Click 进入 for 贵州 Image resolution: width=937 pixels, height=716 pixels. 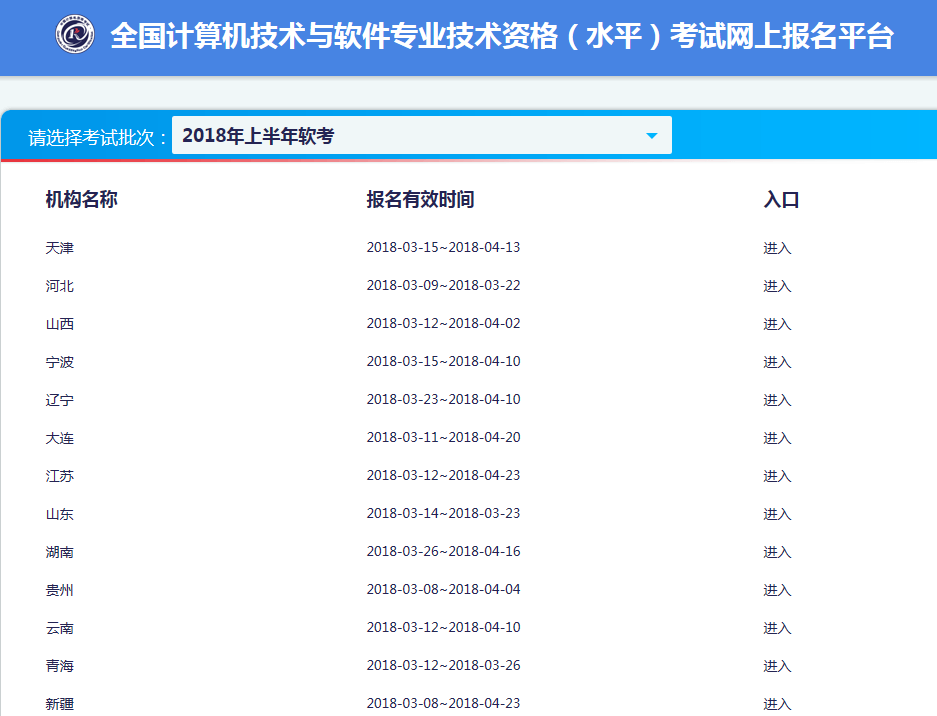pyautogui.click(x=777, y=590)
